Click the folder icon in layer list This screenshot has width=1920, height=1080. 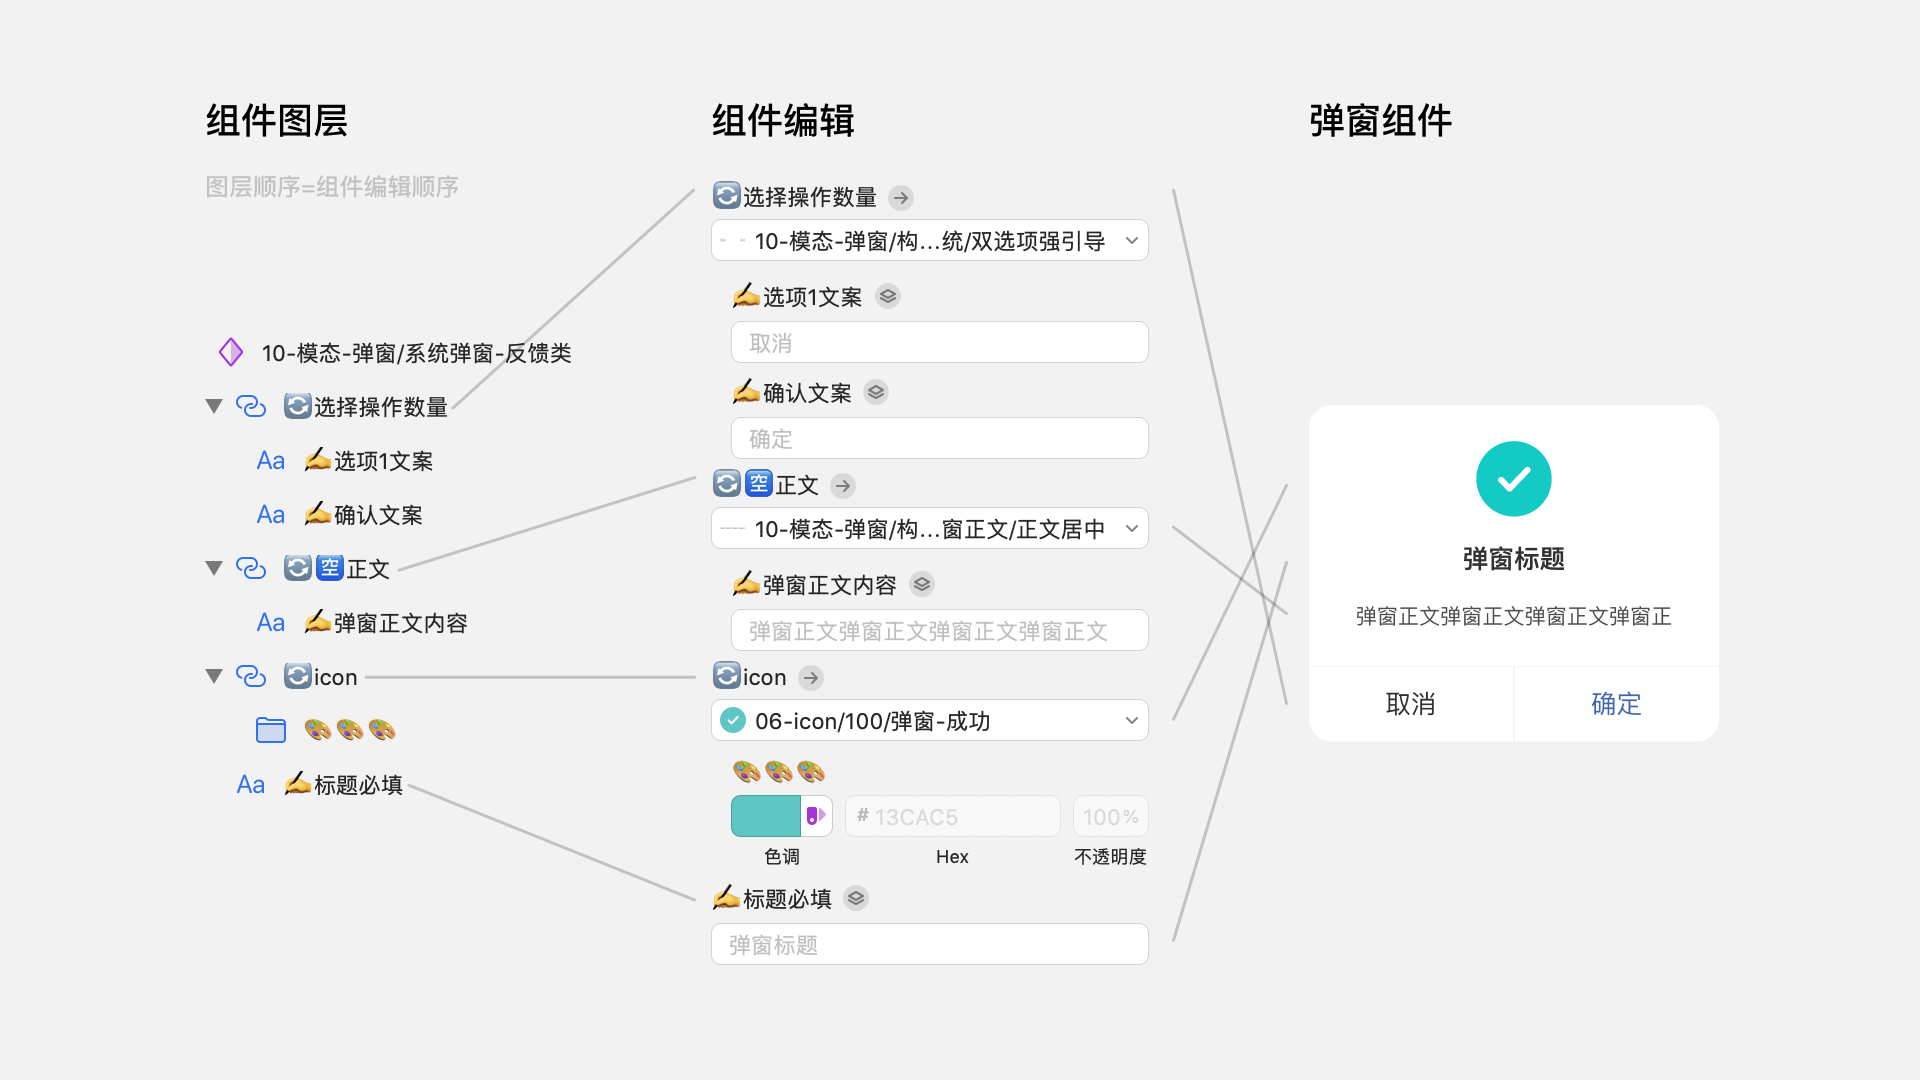point(270,730)
